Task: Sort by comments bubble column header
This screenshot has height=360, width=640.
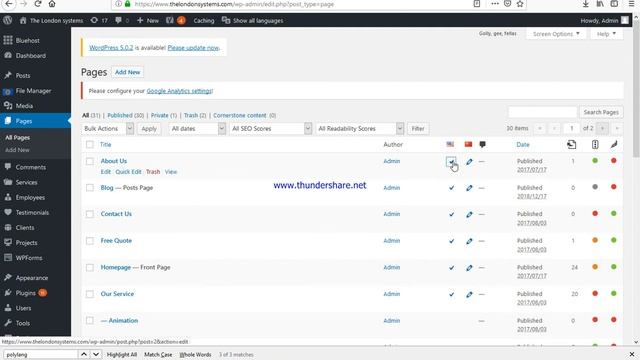Action: (482, 144)
